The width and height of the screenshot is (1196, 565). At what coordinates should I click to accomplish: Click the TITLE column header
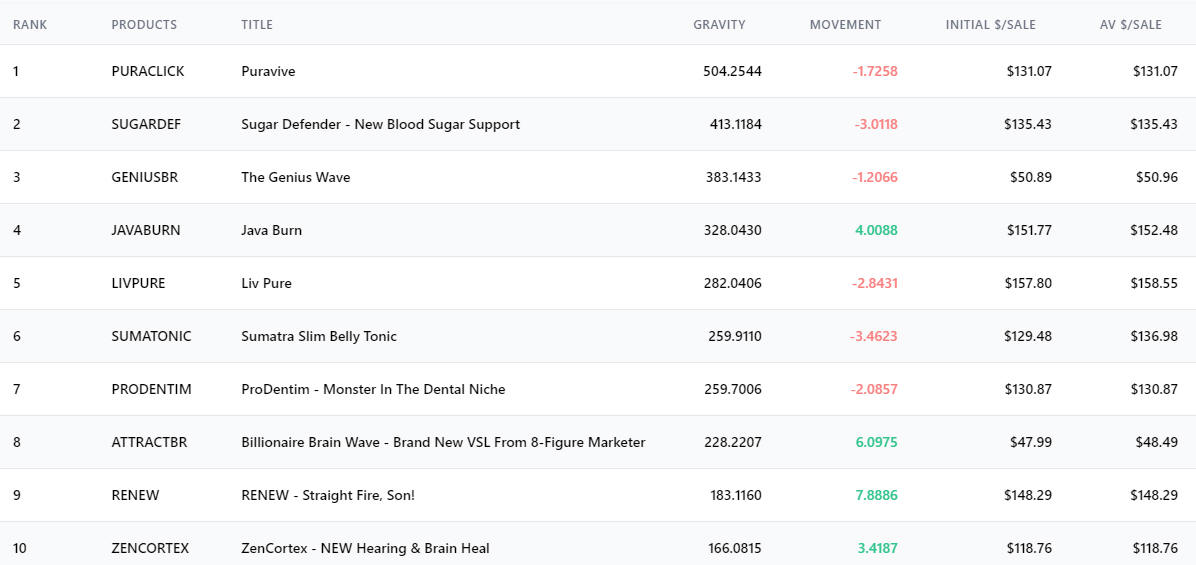tap(257, 24)
